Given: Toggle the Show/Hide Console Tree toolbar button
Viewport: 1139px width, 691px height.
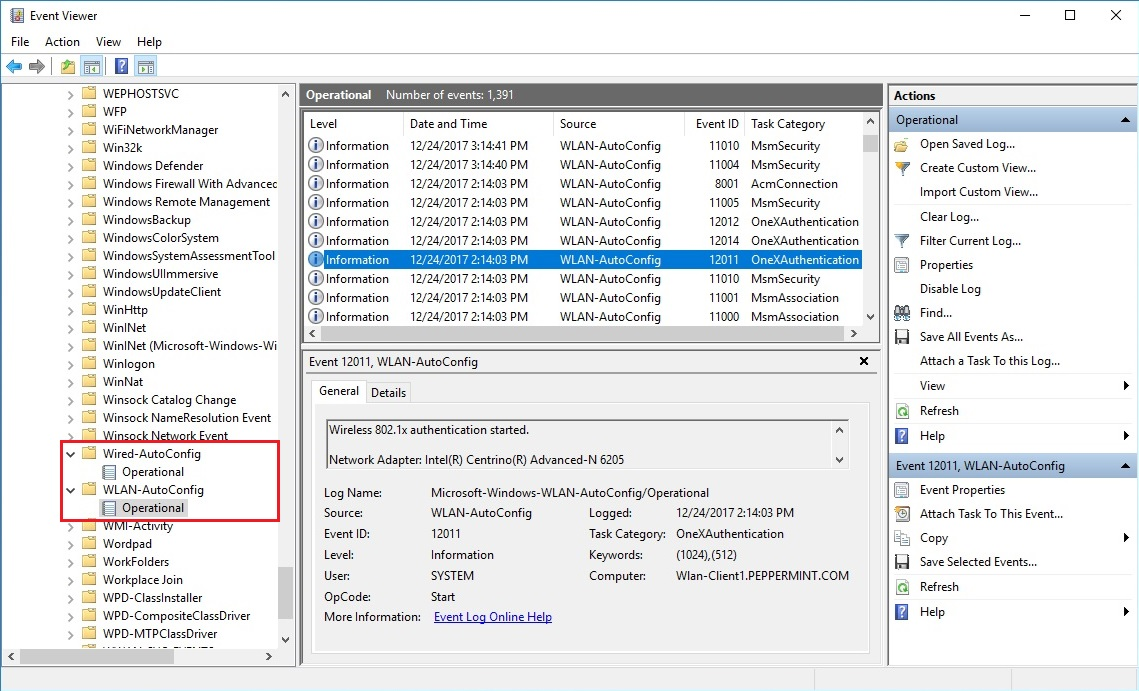Looking at the screenshot, I should click(92, 67).
